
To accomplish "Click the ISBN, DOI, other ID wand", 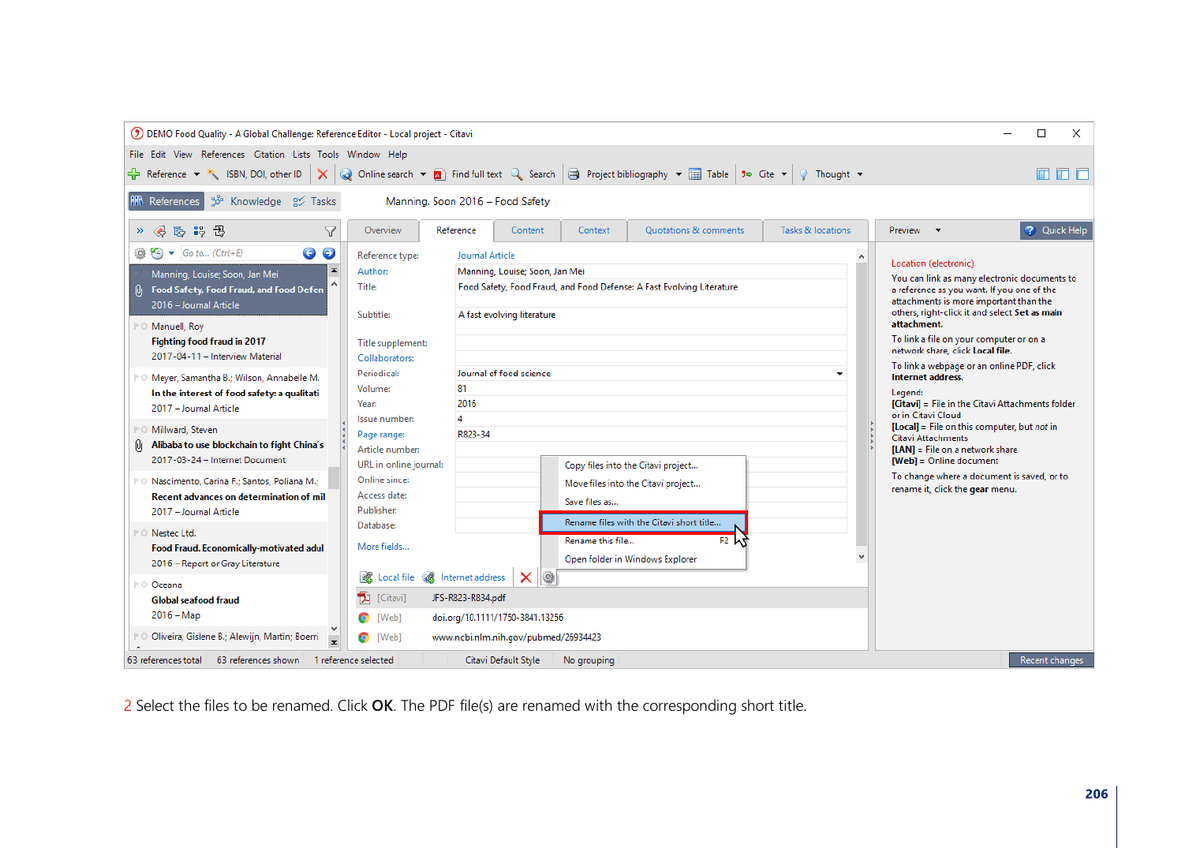I will 213,174.
